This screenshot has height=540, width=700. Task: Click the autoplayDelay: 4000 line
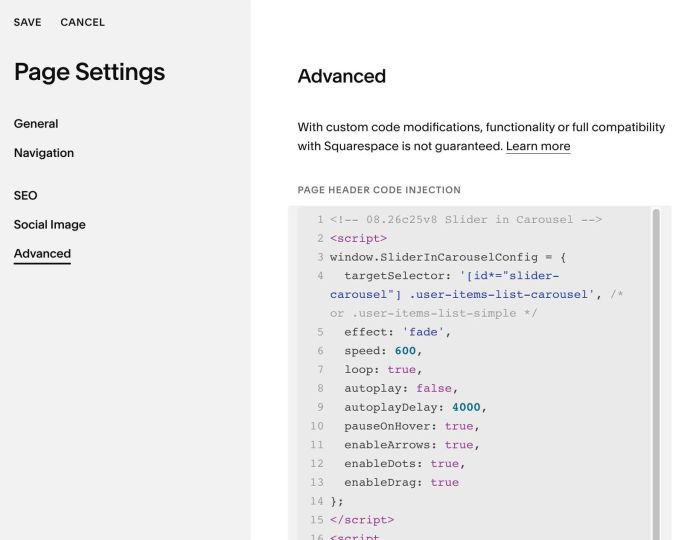pos(415,407)
